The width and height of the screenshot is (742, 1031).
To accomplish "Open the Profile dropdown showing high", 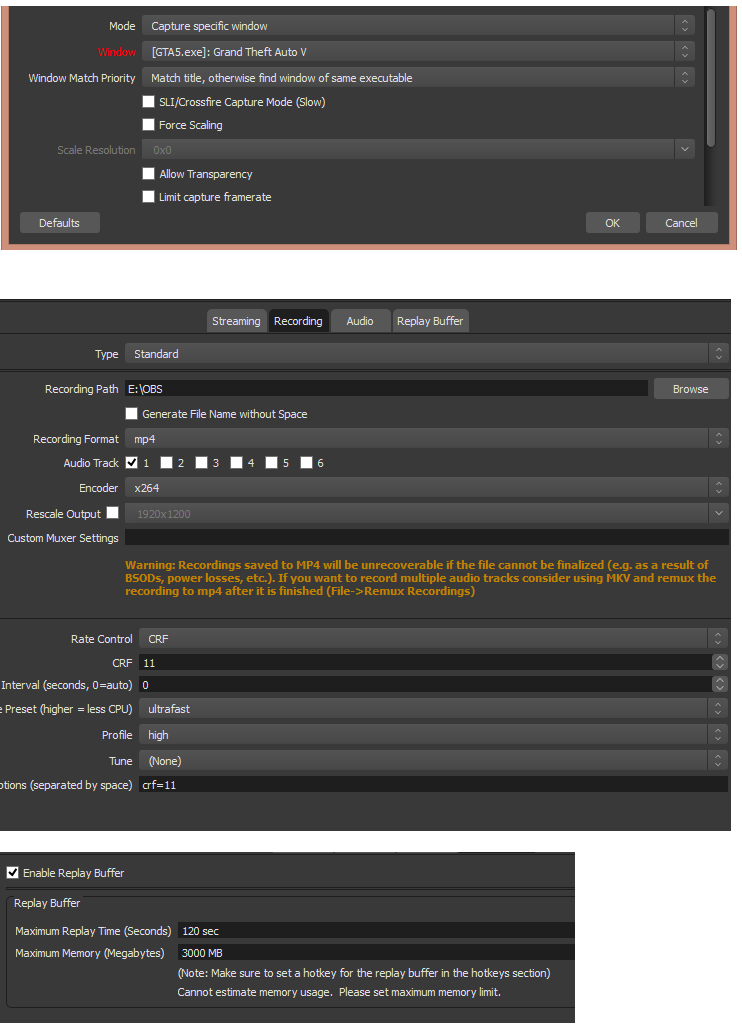I will pos(433,735).
